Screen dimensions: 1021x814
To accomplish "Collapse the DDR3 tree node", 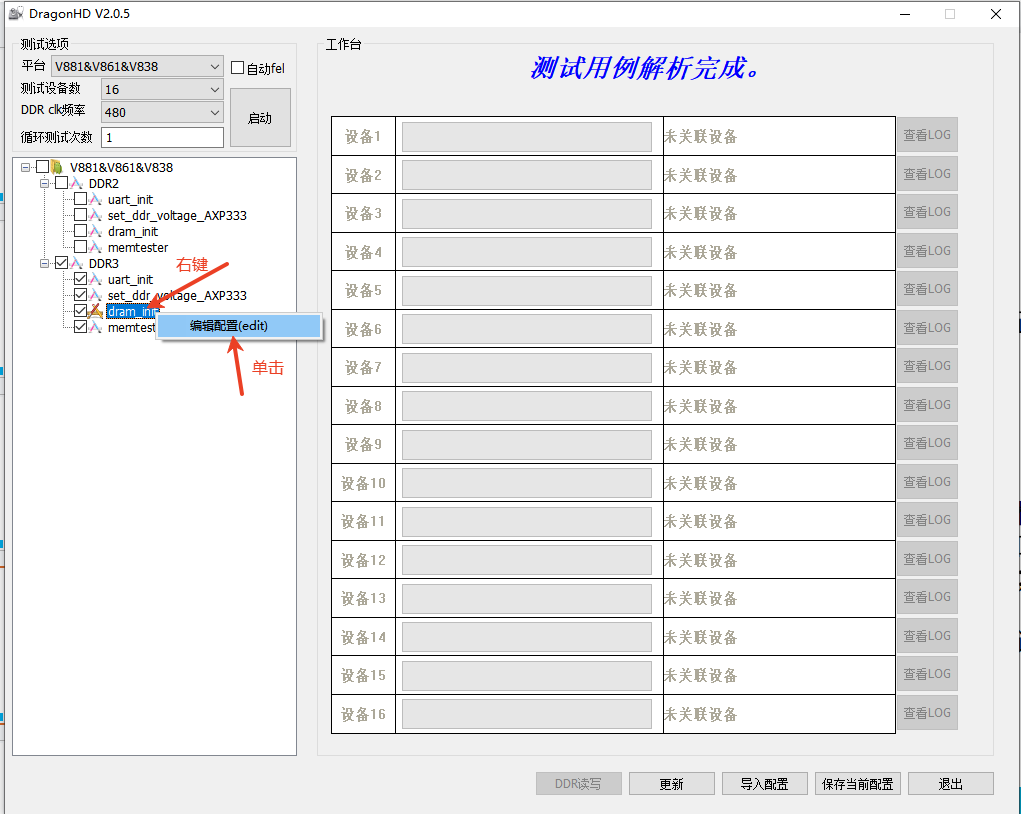I will pyautogui.click(x=43, y=263).
